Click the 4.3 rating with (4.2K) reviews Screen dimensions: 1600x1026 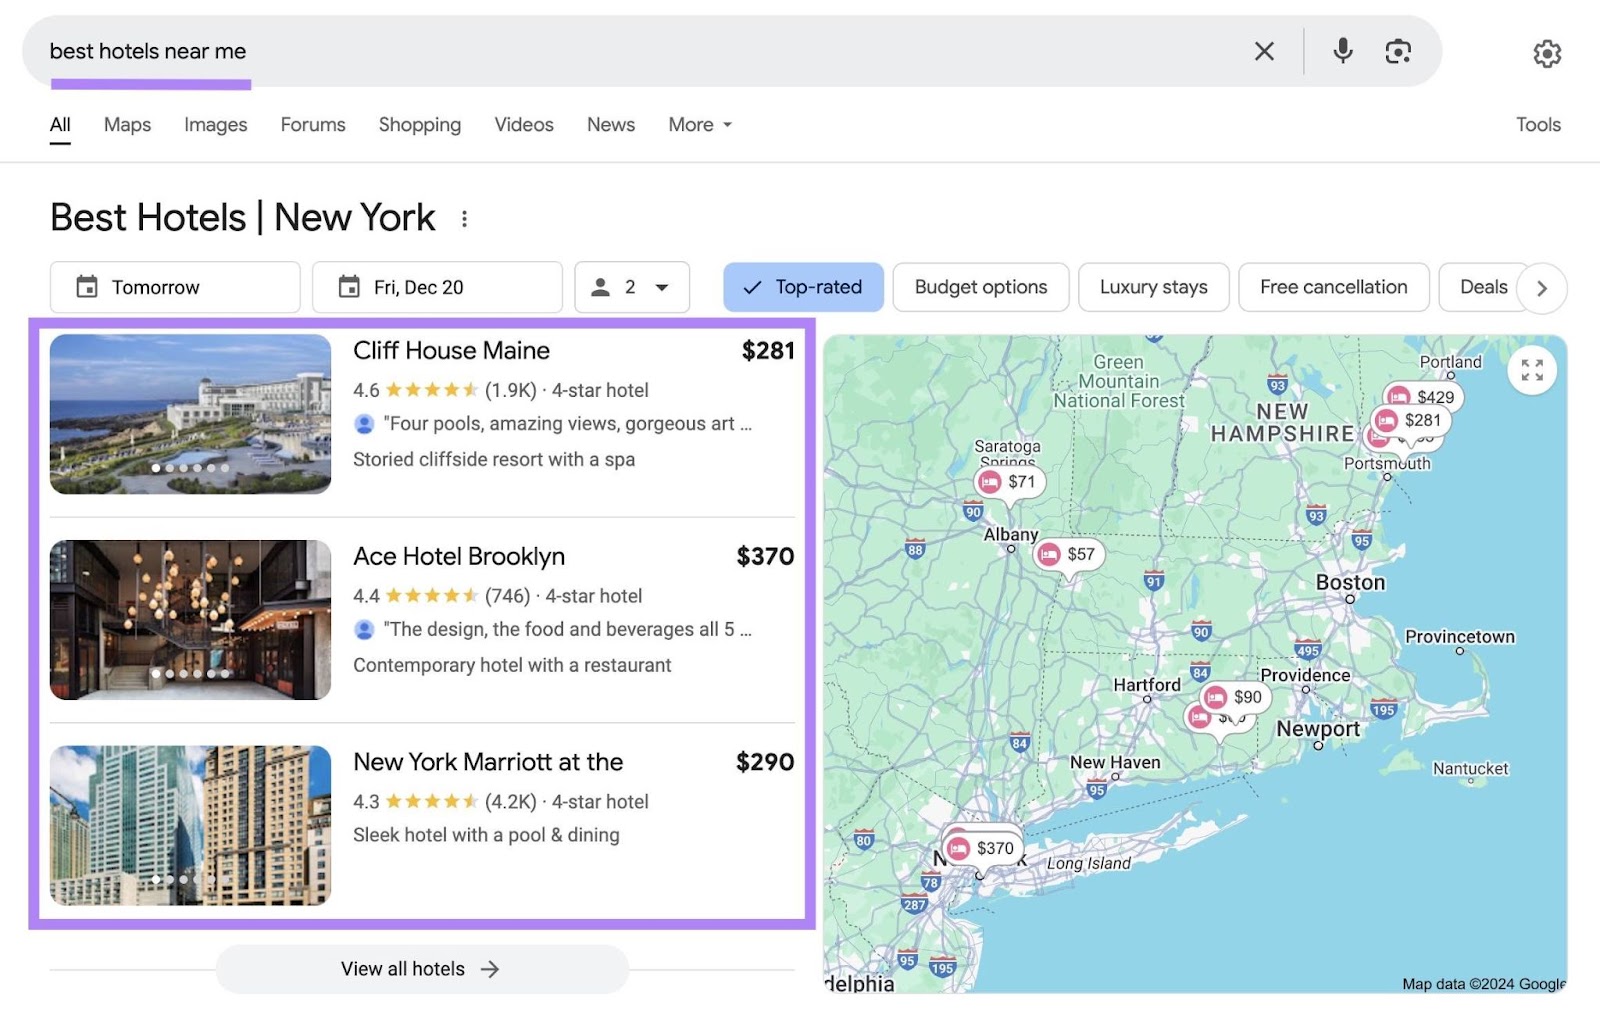click(x=445, y=802)
